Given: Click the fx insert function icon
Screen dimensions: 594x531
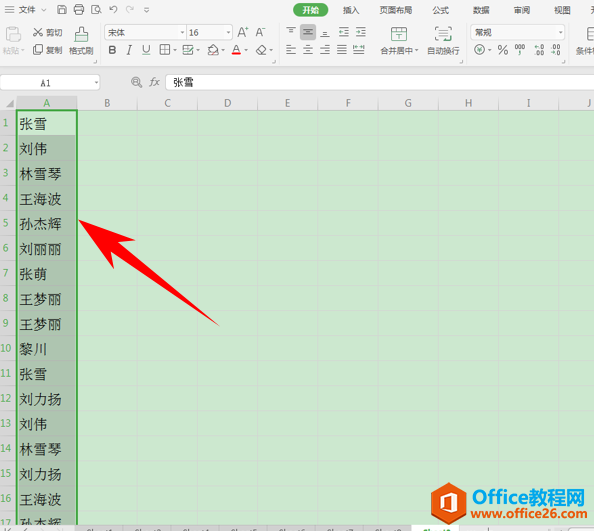Looking at the screenshot, I should [x=154, y=82].
